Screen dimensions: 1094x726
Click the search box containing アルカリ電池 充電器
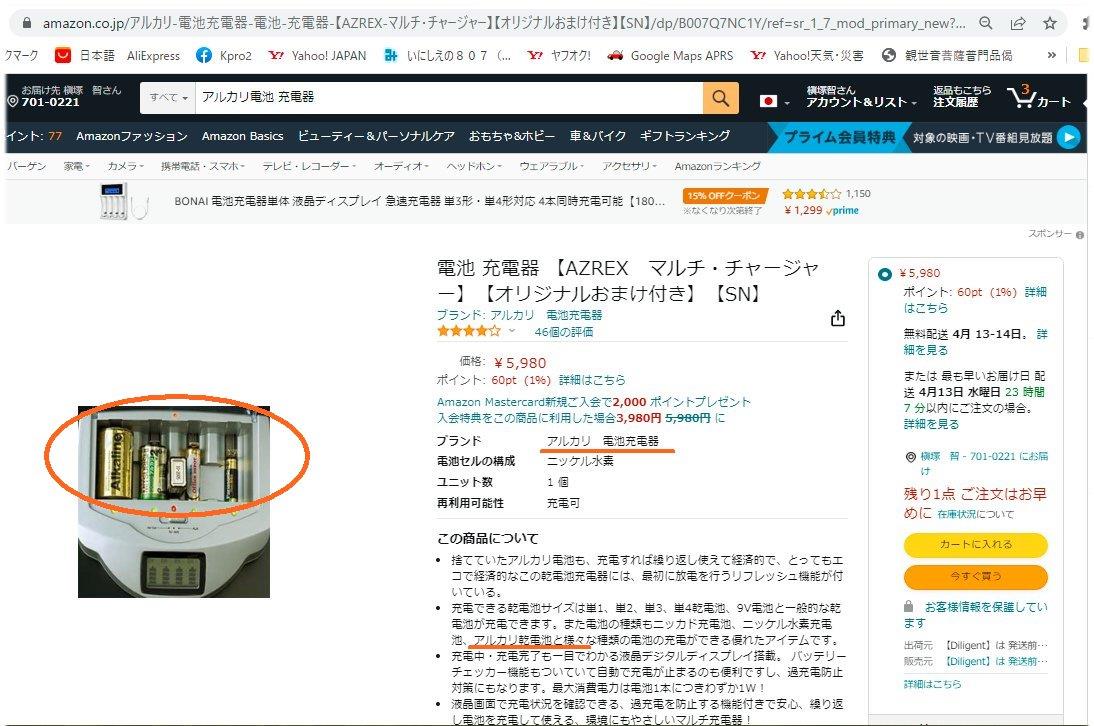click(x=449, y=98)
